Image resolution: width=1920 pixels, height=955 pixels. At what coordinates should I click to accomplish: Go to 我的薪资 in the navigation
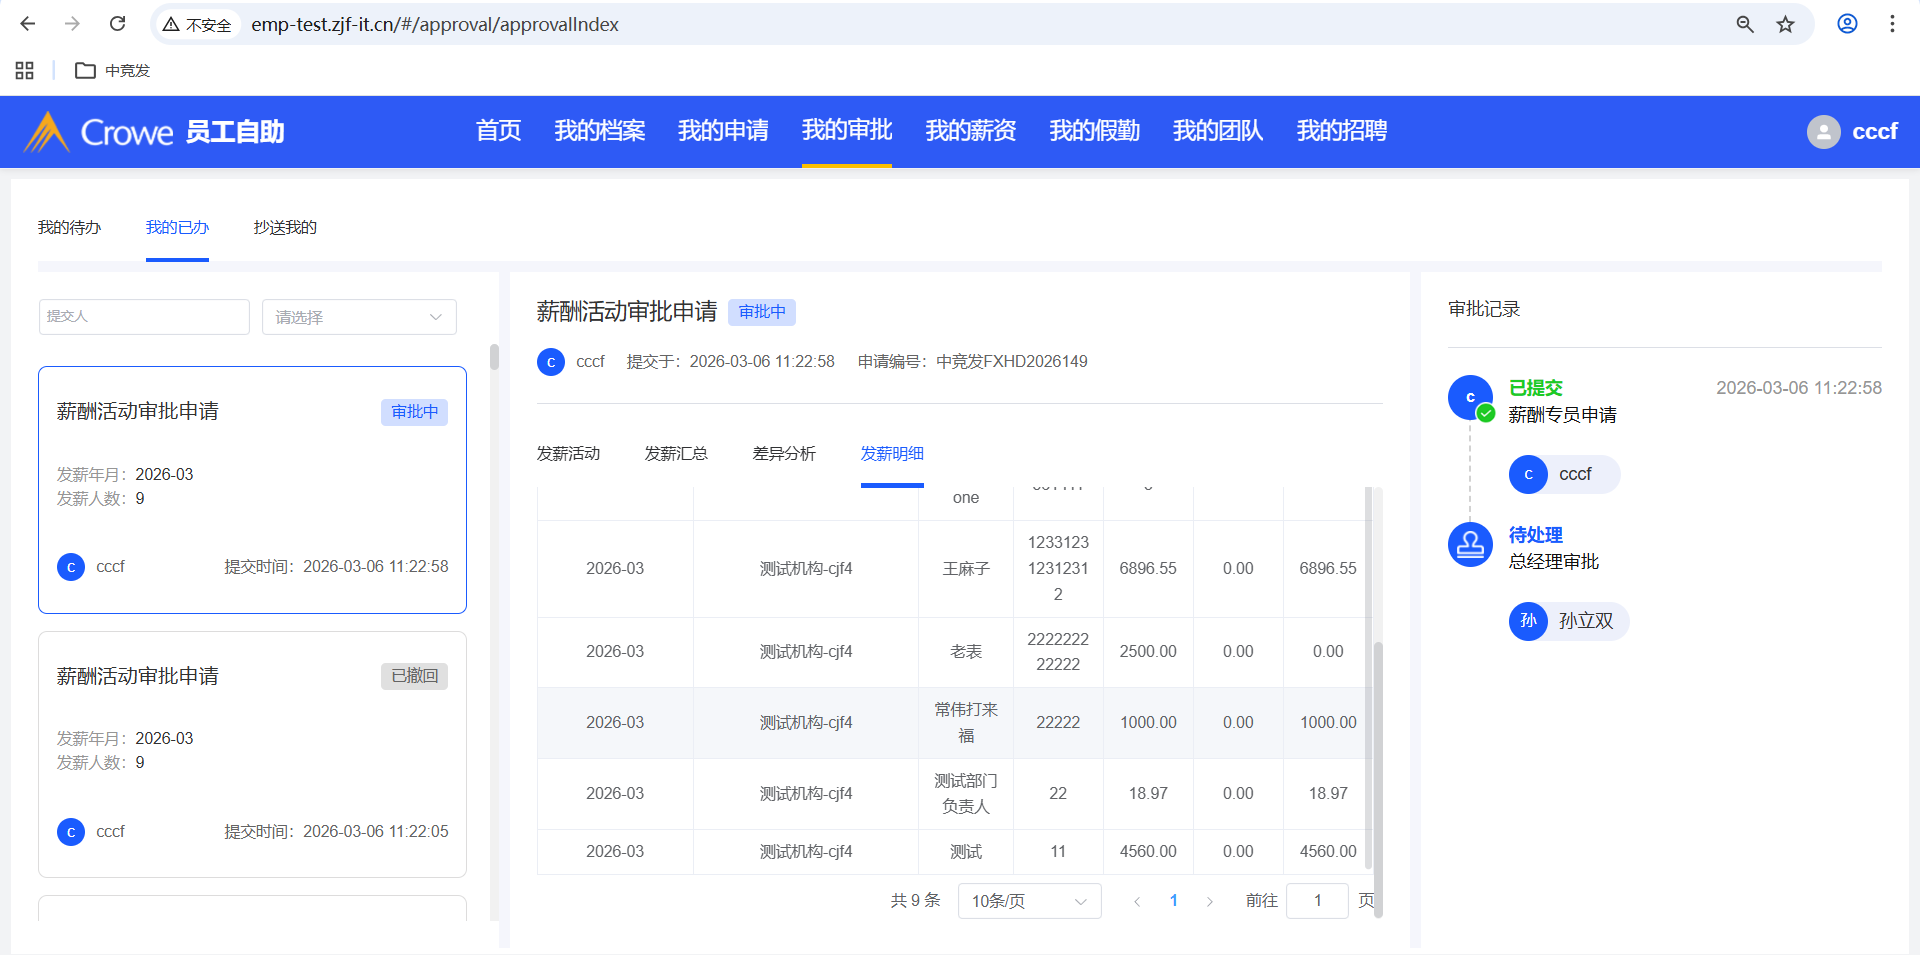[970, 131]
